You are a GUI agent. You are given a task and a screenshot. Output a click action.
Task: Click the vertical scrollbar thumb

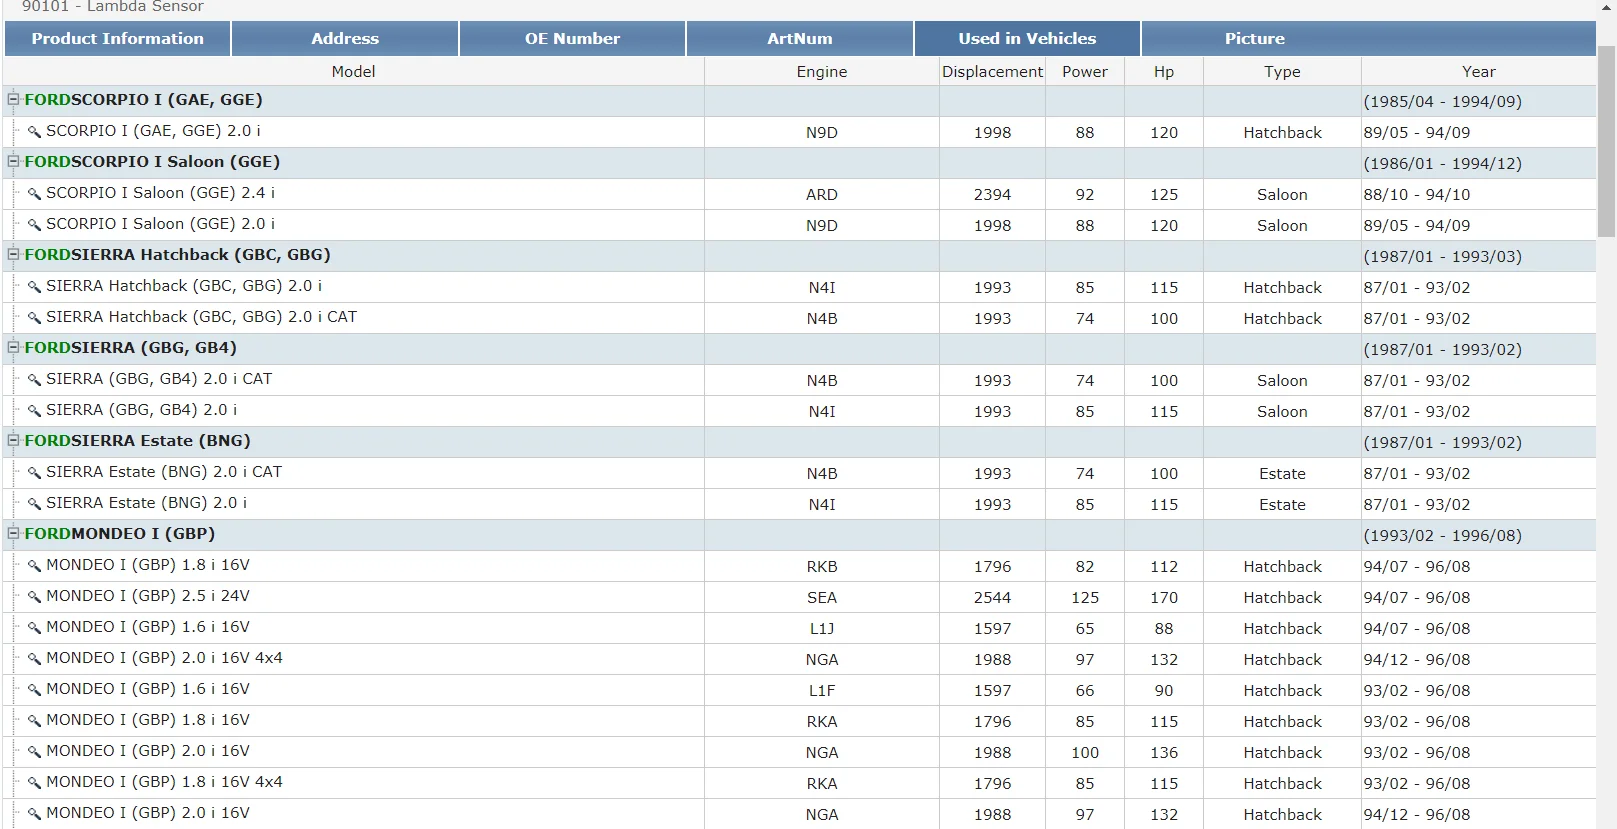(x=1607, y=140)
